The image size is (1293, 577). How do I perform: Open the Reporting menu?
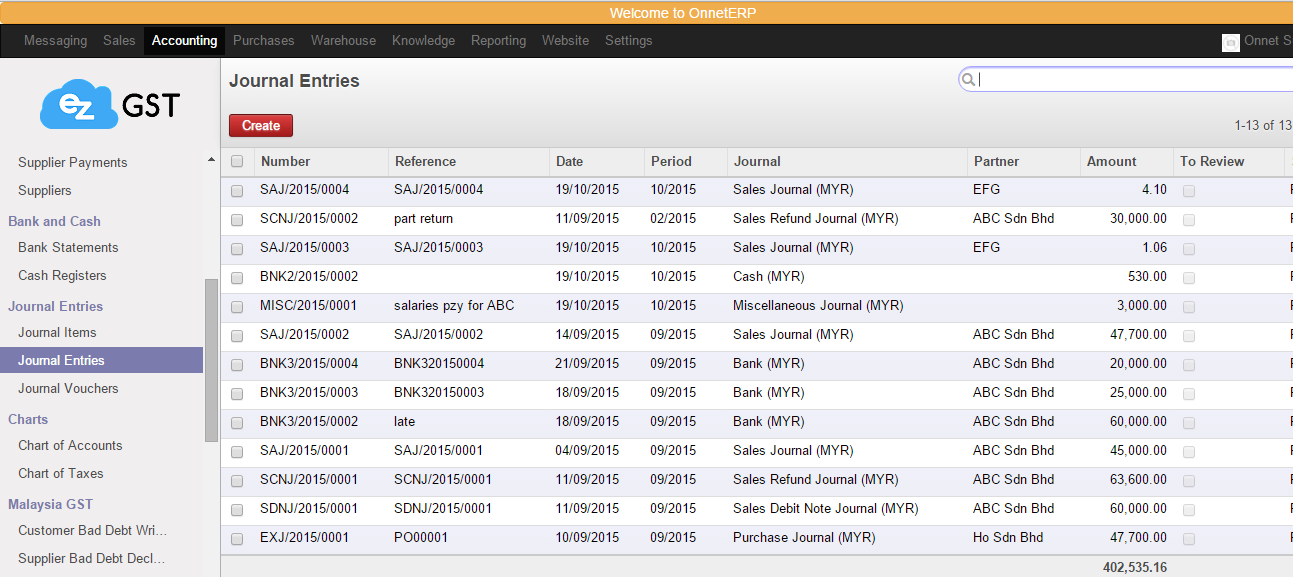[498, 41]
